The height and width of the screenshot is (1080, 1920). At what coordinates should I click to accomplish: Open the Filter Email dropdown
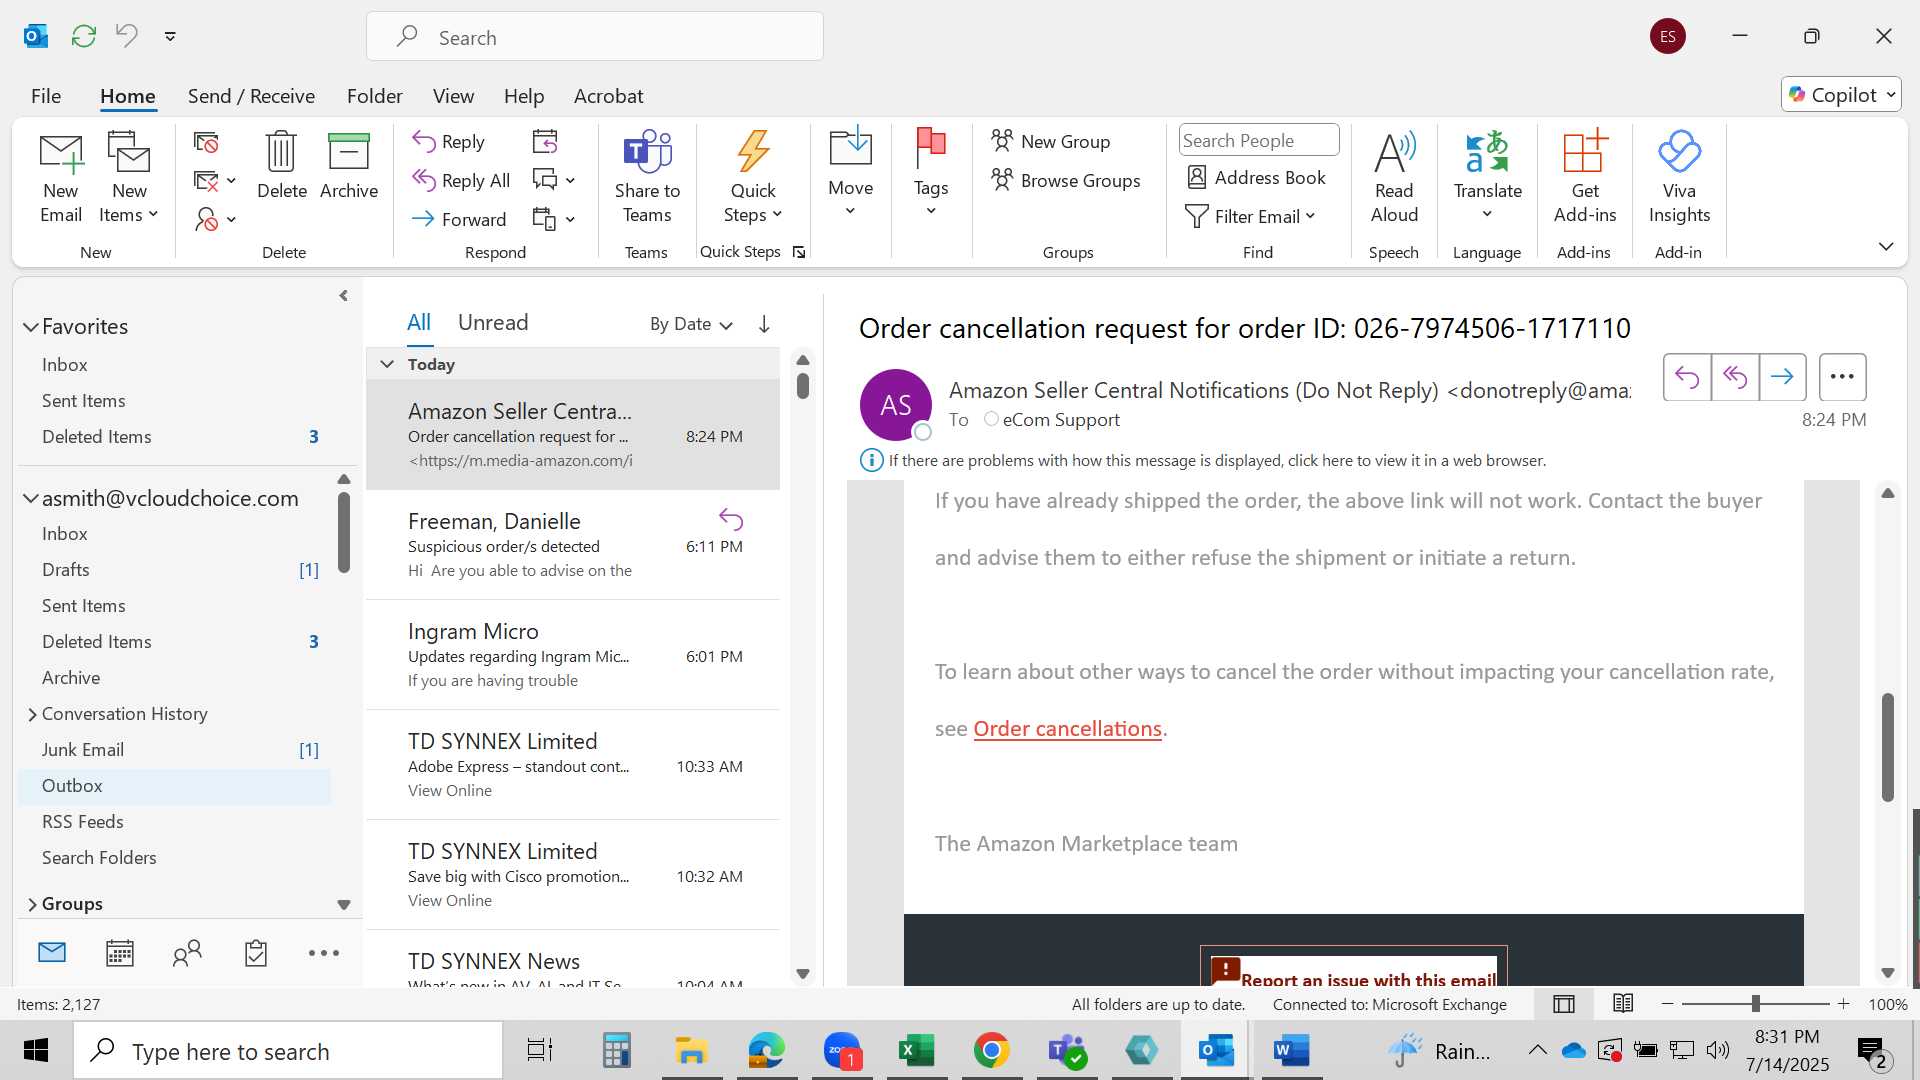(1250, 217)
